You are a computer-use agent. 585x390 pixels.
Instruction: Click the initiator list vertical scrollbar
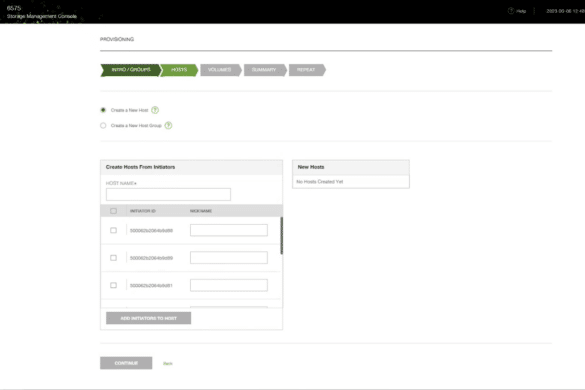(x=281, y=236)
